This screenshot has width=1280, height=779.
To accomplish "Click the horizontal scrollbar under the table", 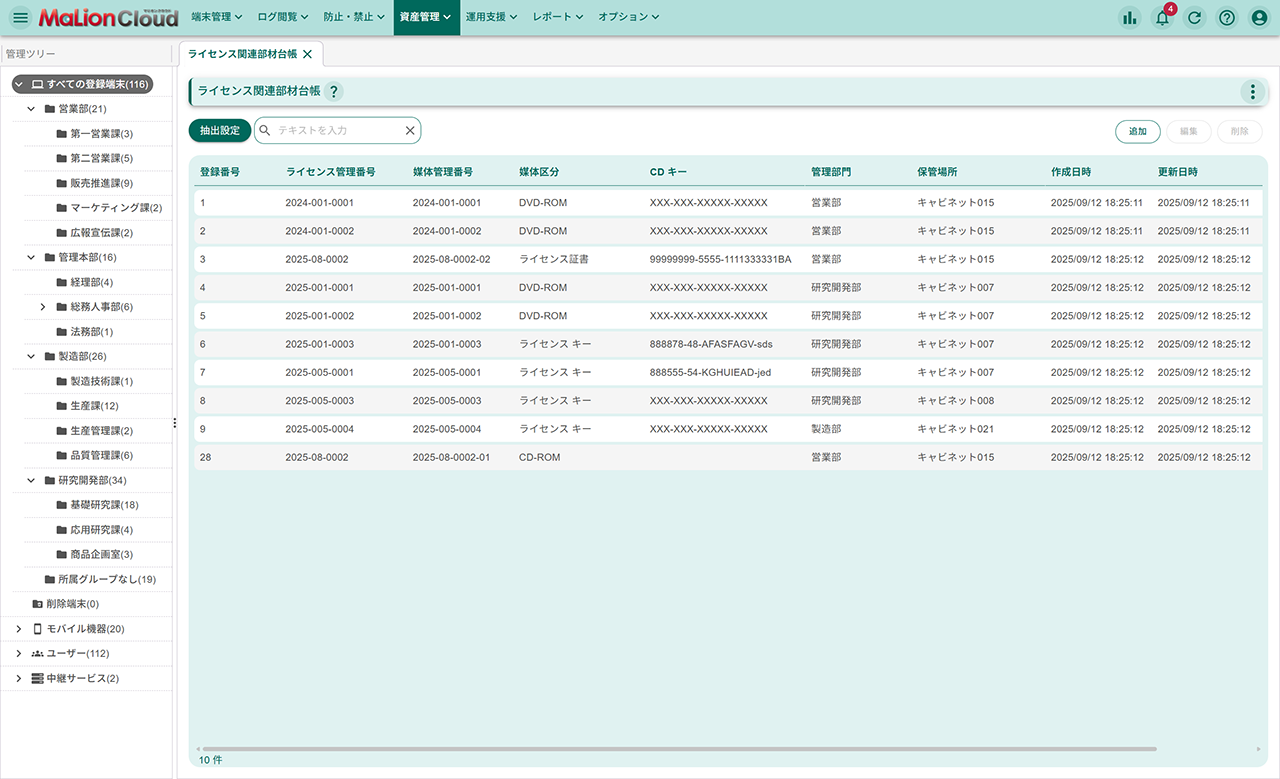I will (x=680, y=748).
